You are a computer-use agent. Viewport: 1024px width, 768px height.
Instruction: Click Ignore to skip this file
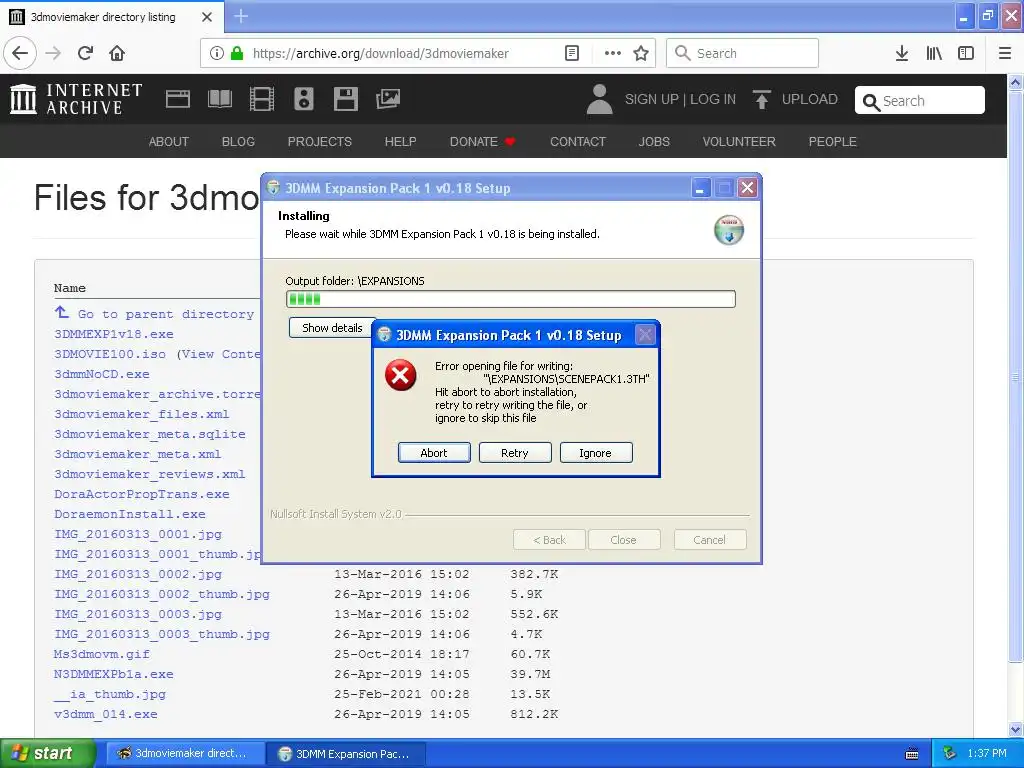pos(596,453)
